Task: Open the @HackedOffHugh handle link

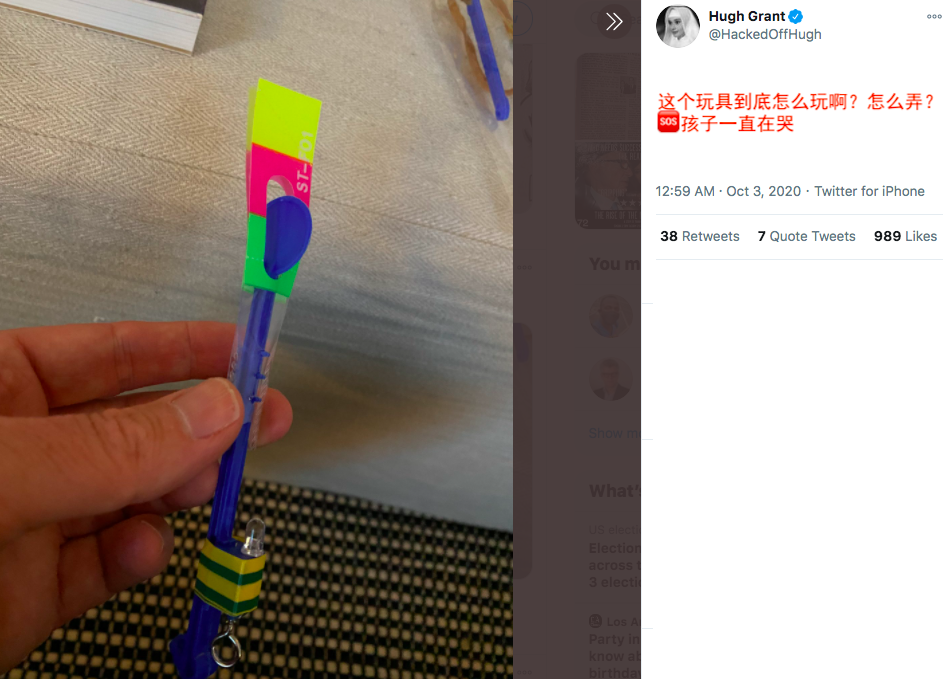Action: click(765, 34)
